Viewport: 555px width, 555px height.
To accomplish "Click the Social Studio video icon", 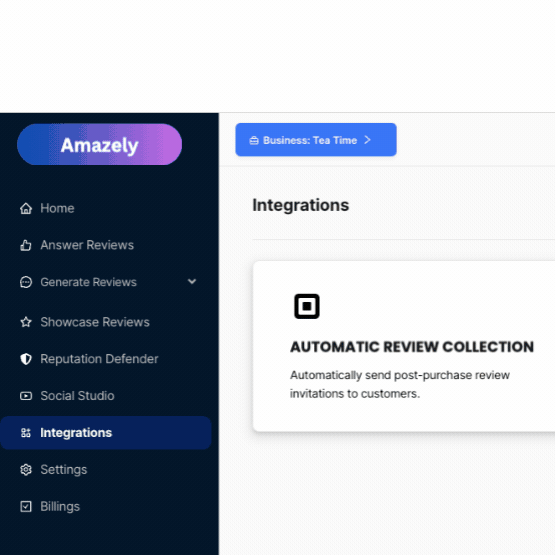I will [x=26, y=396].
